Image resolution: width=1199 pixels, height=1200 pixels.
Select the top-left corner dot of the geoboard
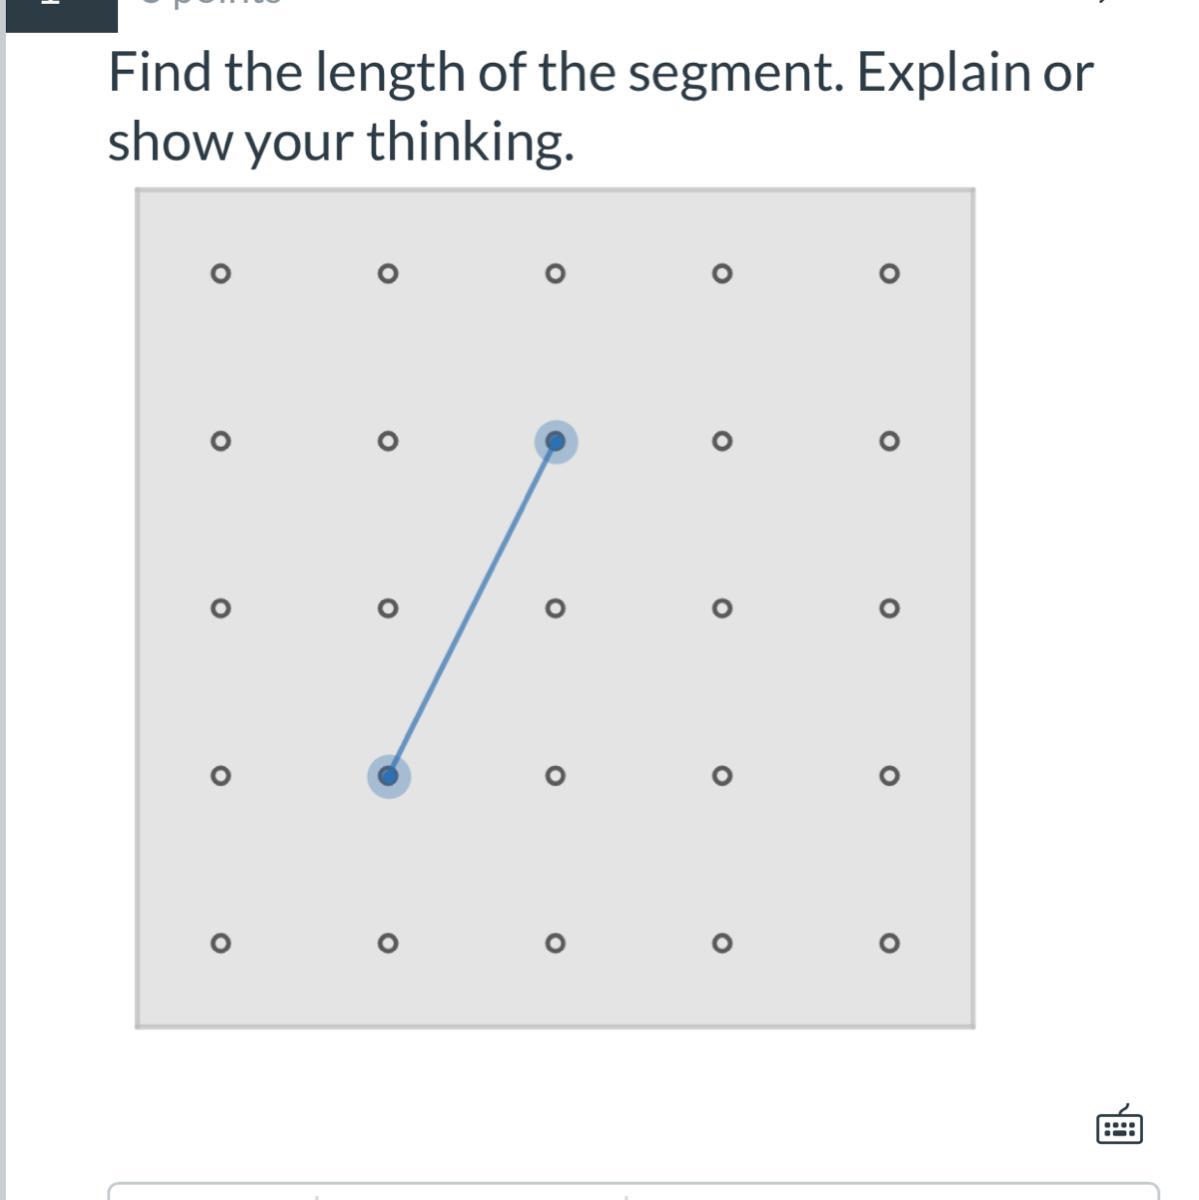point(221,273)
